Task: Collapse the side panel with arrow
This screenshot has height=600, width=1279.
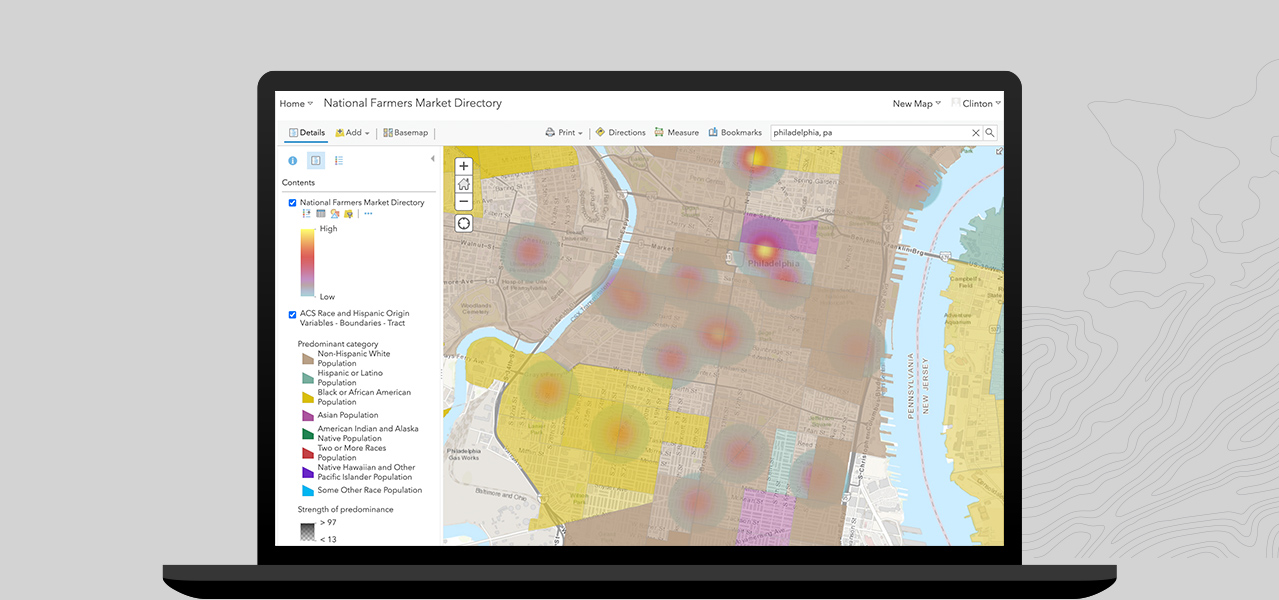Action: pos(433,159)
